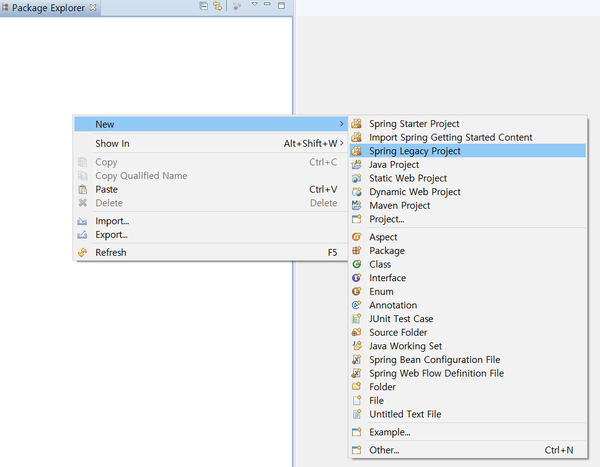Click the Source Folder icon
The height and width of the screenshot is (467, 600).
tap(357, 332)
